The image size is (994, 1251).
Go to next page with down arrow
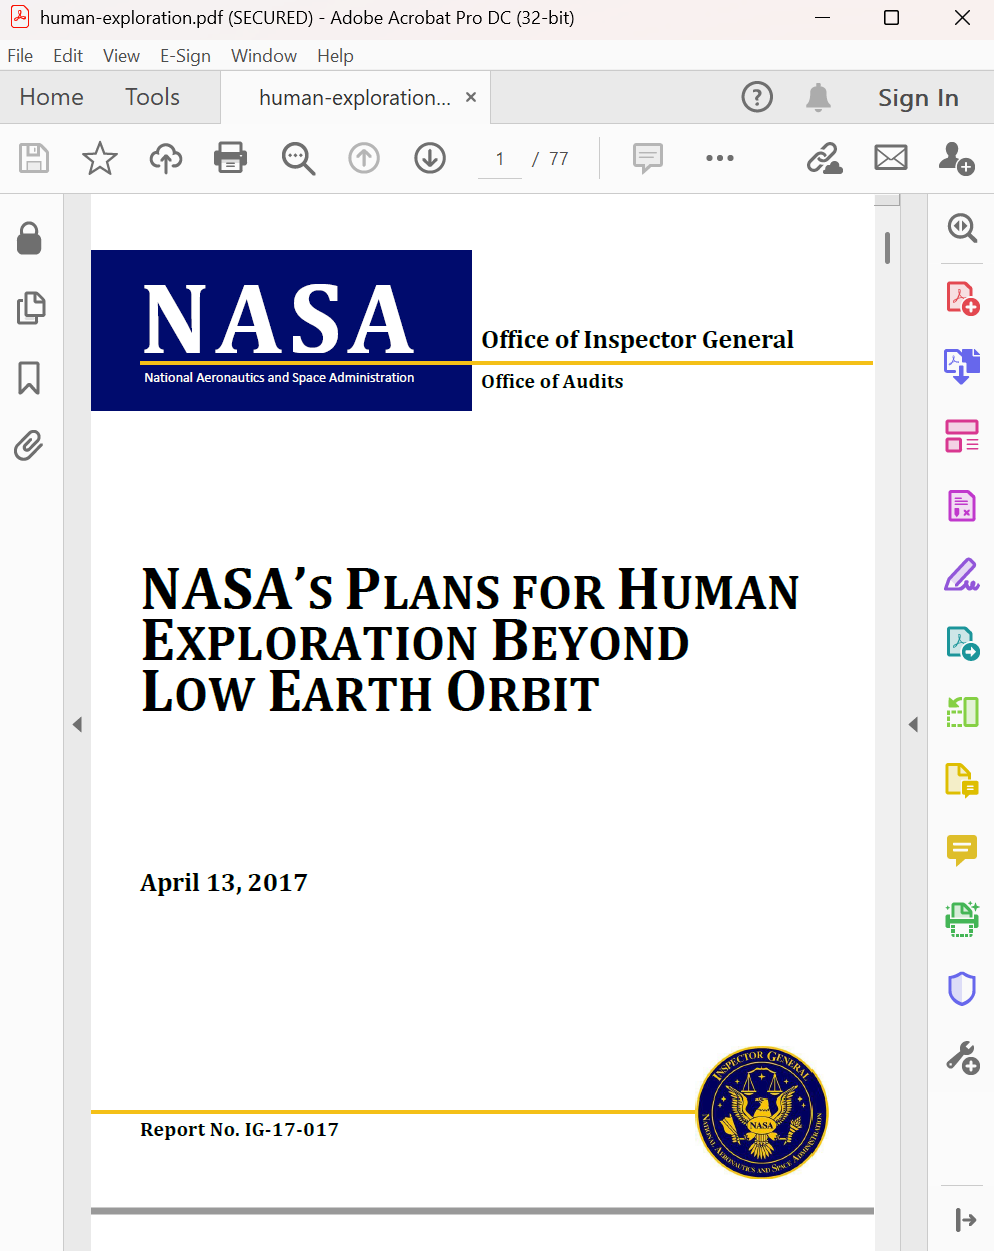pos(430,158)
